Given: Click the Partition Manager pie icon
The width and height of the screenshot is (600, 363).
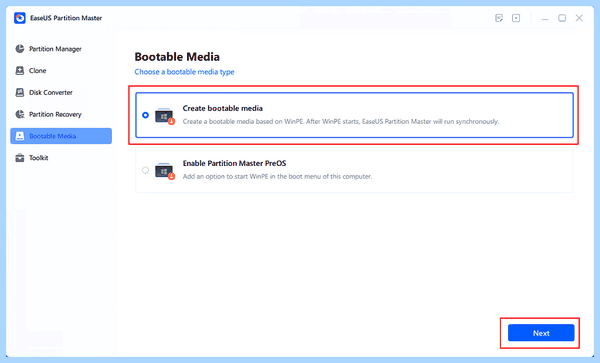Looking at the screenshot, I should [x=20, y=49].
